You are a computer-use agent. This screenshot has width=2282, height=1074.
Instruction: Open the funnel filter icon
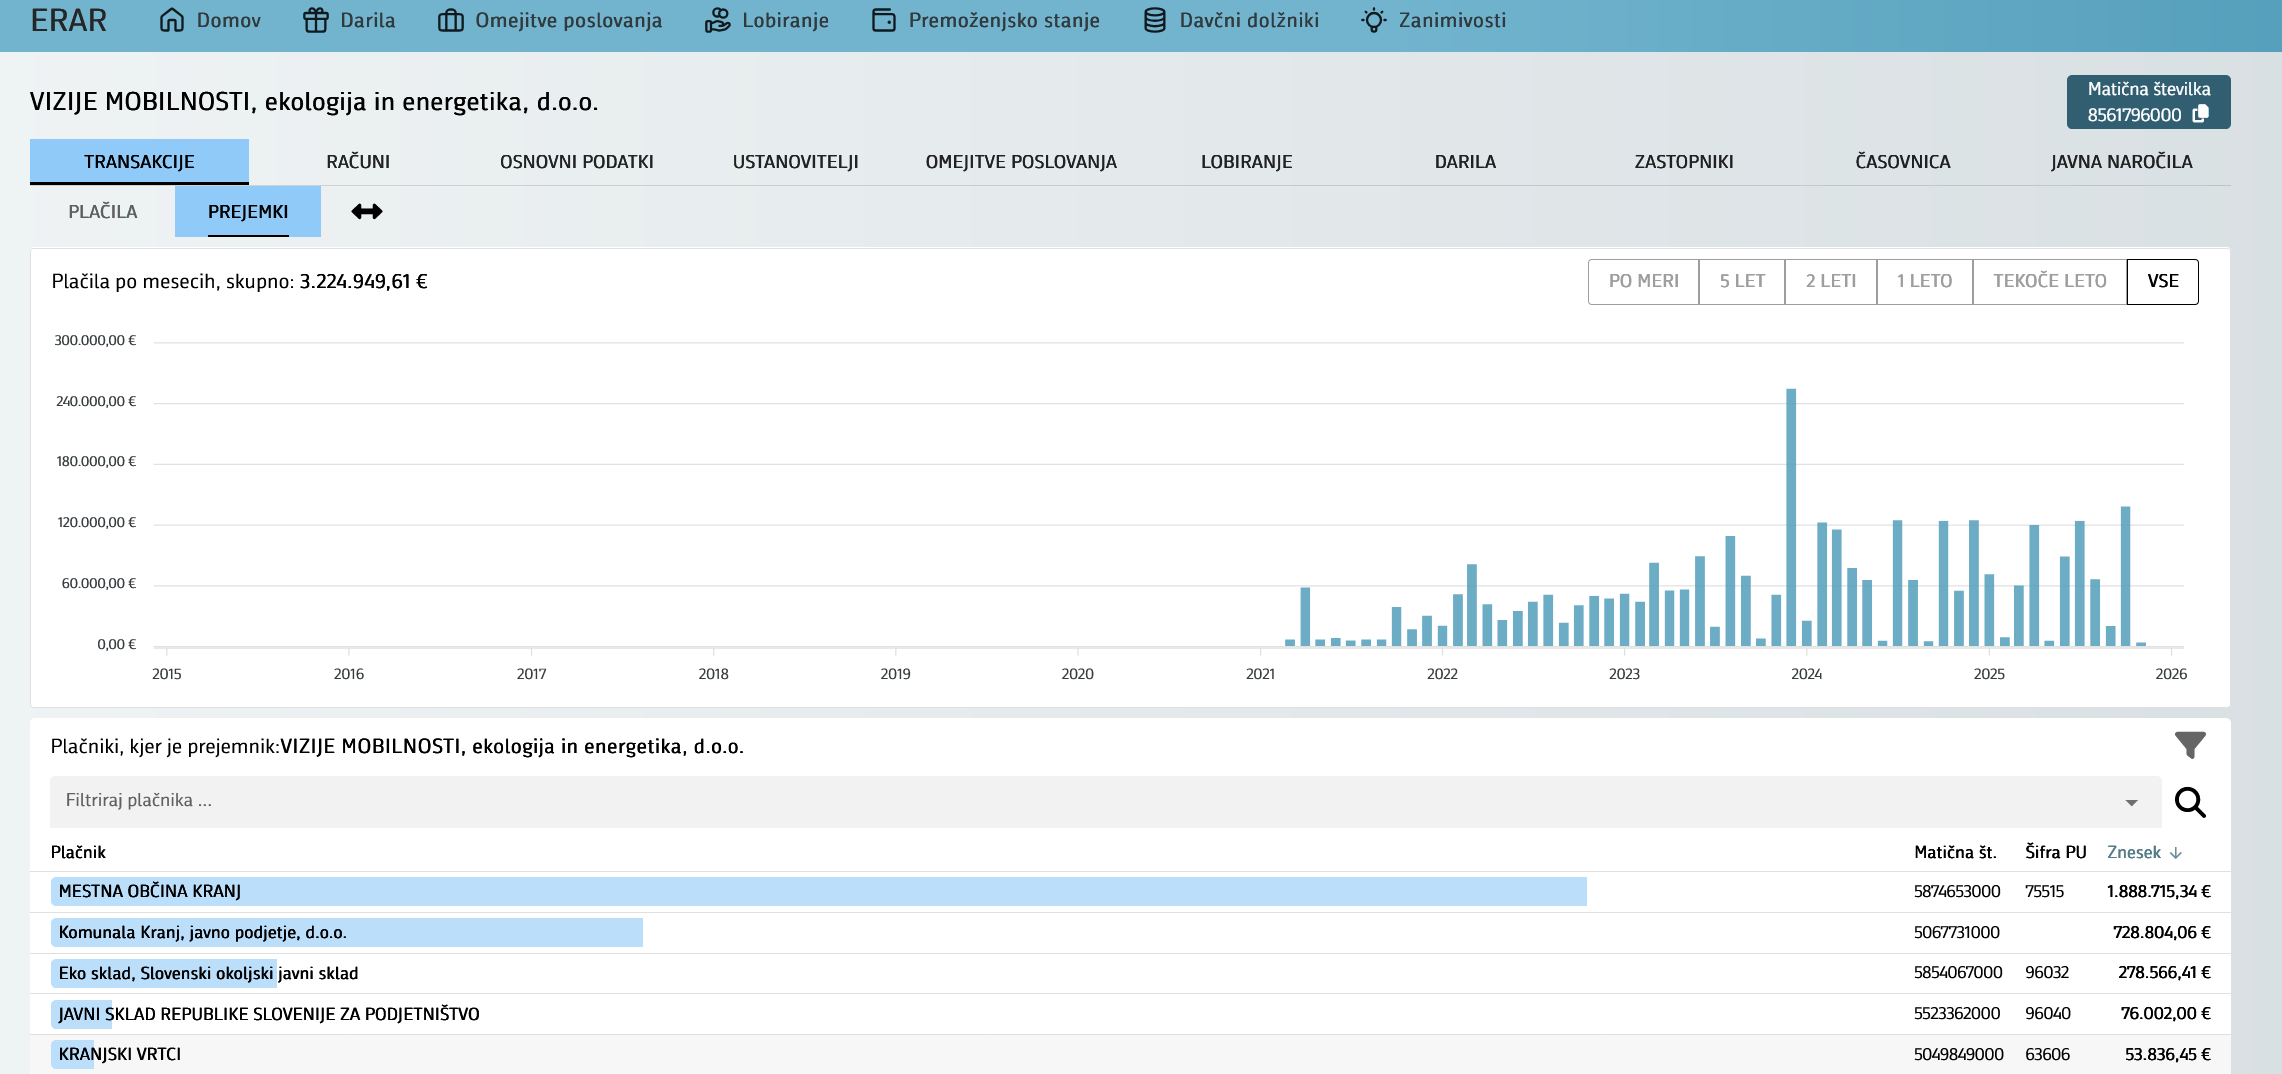2190,745
